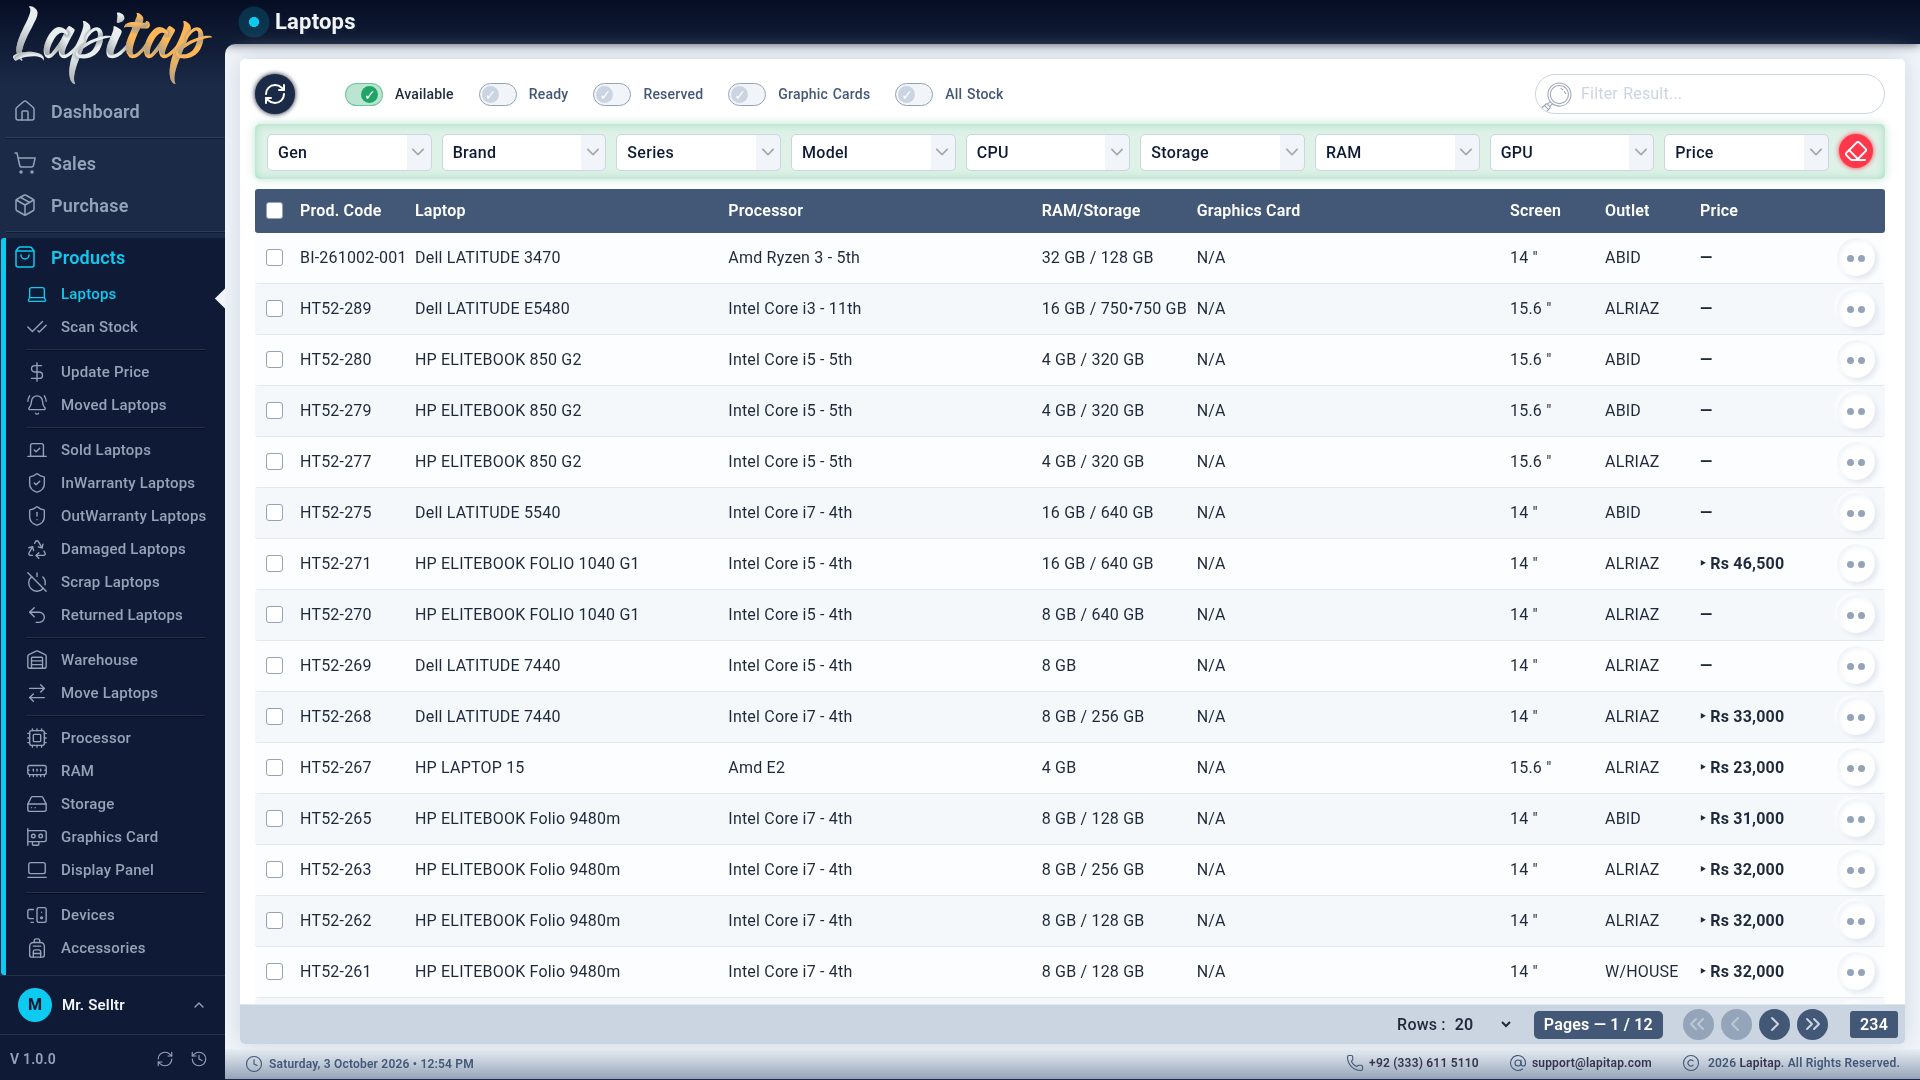
Task: Click the red clear filters eraser icon
Action: point(1856,152)
